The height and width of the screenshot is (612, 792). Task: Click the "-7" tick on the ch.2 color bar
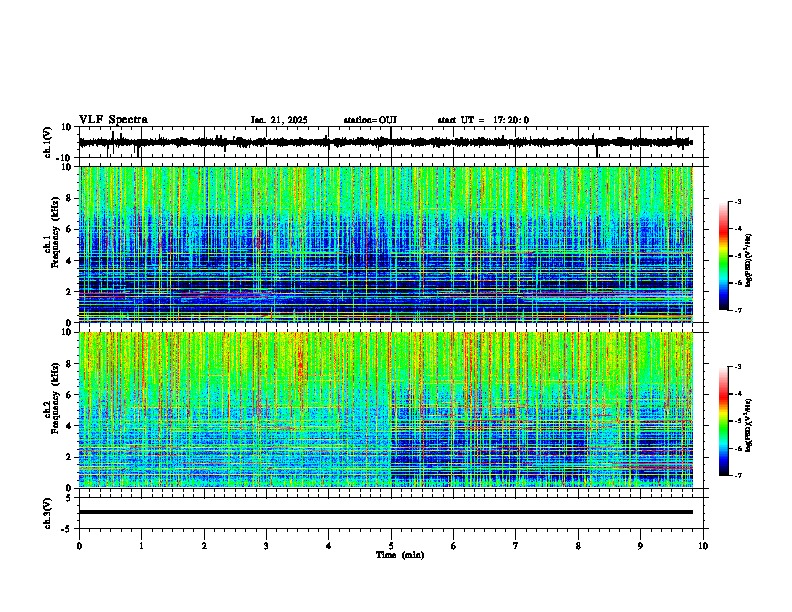click(737, 476)
